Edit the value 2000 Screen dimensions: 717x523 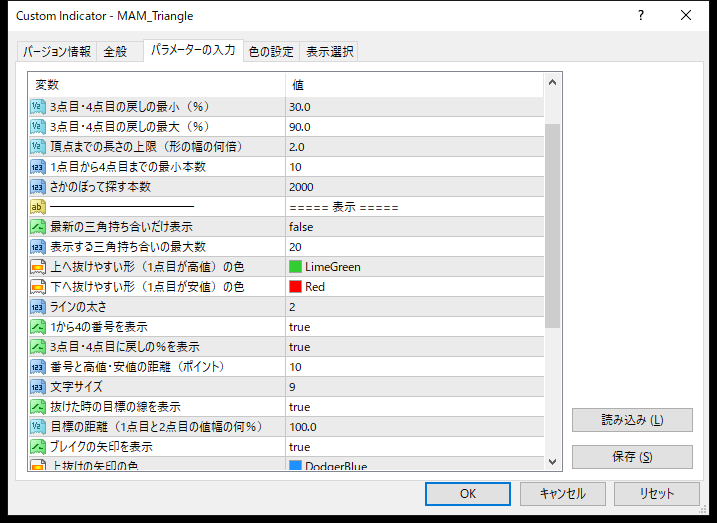click(414, 187)
